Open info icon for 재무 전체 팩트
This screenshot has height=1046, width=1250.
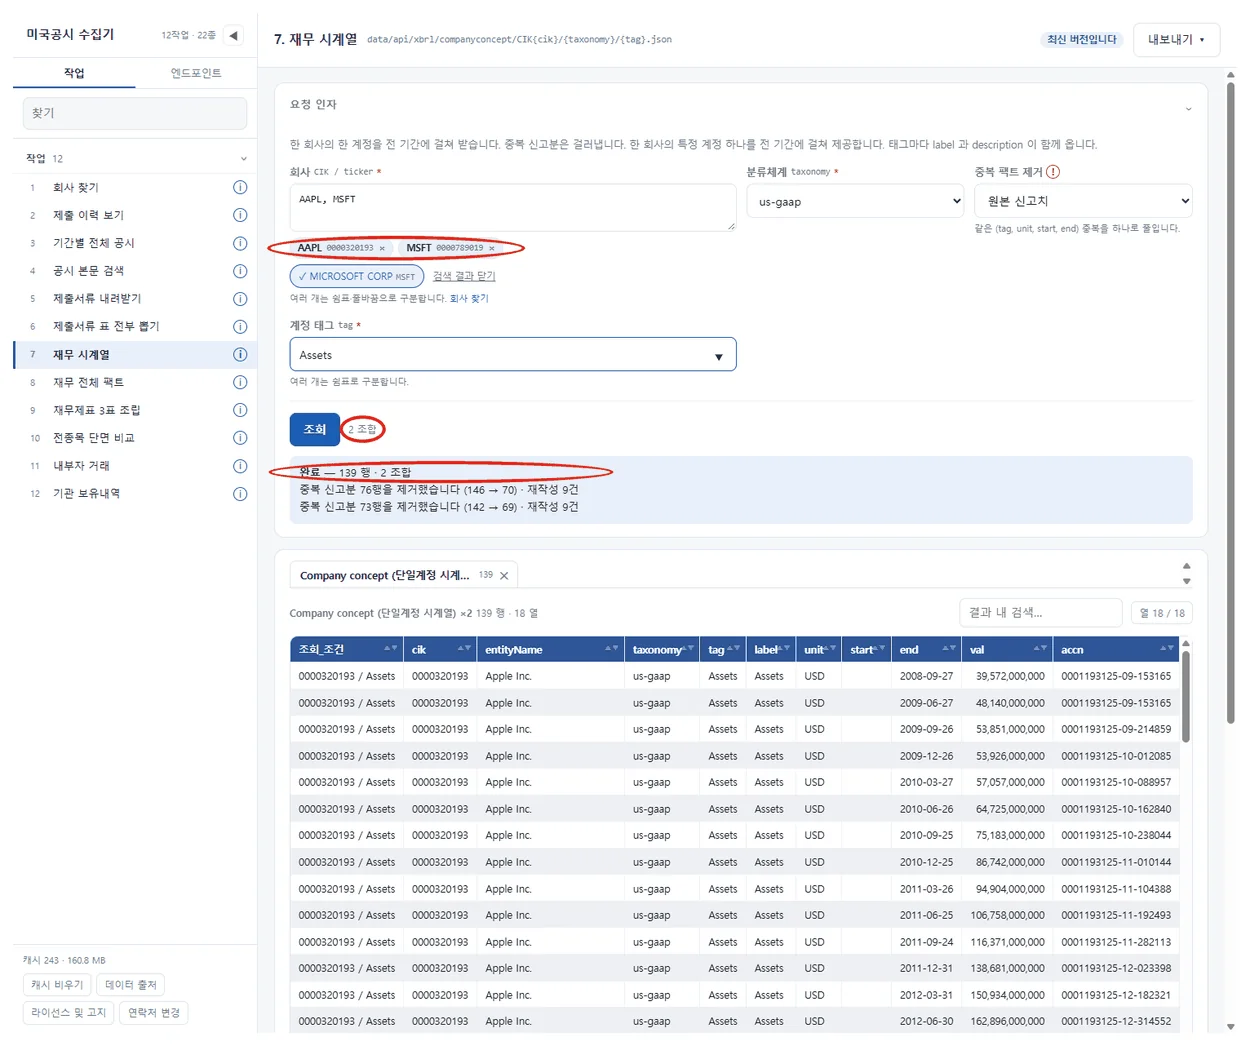[240, 382]
